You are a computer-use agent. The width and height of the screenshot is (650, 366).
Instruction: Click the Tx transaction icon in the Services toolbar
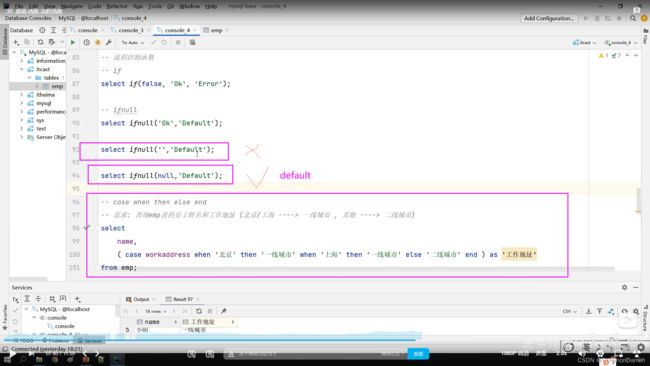click(x=15, y=299)
